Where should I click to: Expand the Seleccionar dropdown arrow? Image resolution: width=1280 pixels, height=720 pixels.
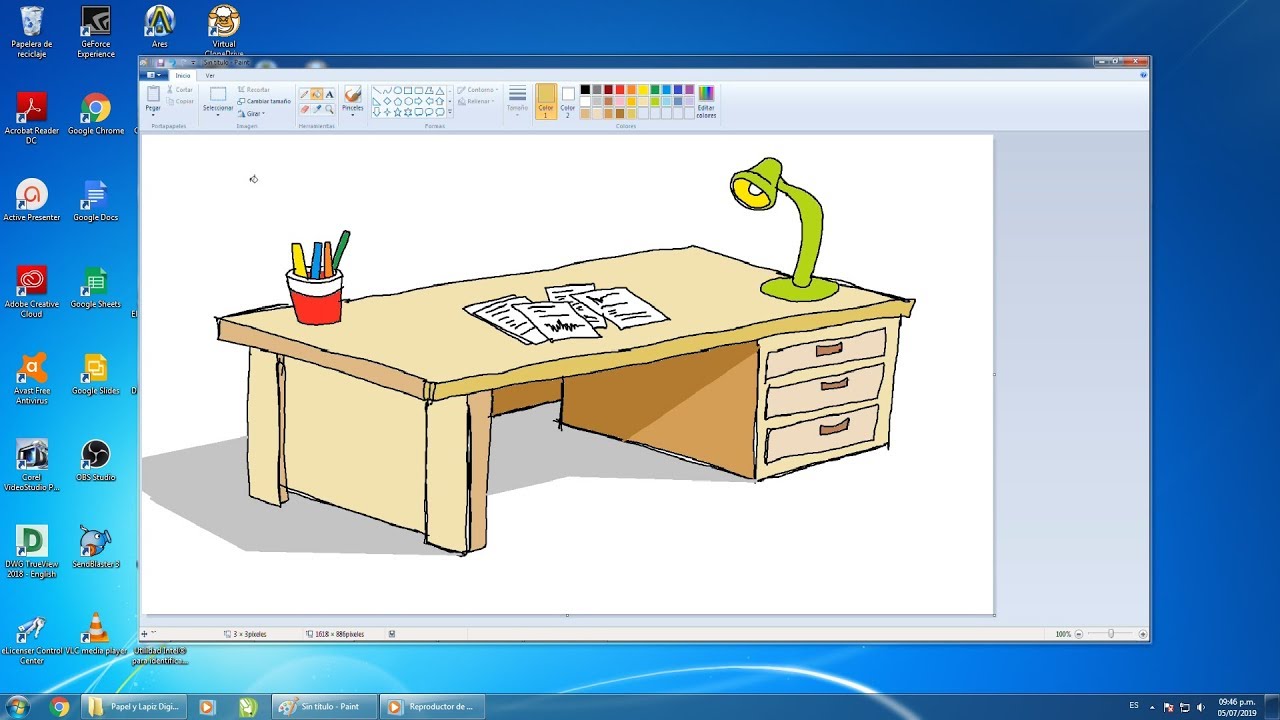(x=218, y=115)
